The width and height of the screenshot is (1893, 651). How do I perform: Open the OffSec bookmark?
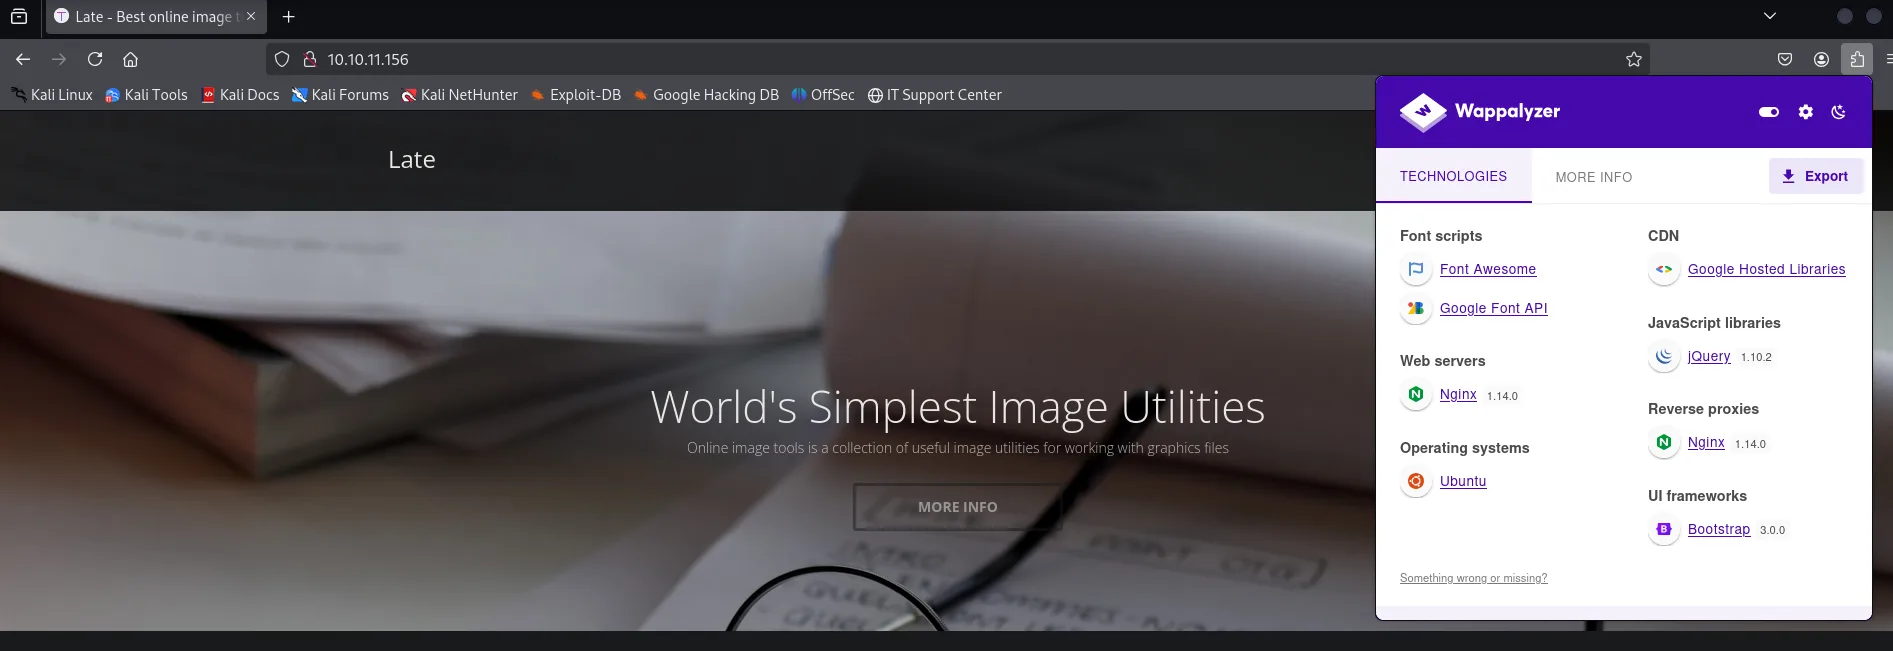[823, 95]
